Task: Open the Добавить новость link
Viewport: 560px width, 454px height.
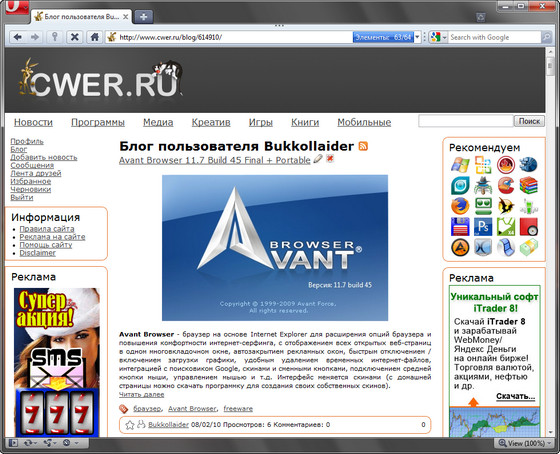Action: [44, 157]
